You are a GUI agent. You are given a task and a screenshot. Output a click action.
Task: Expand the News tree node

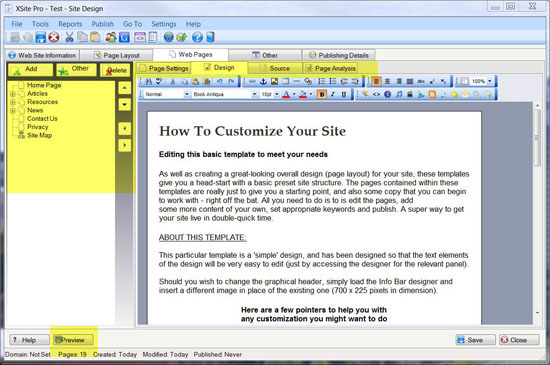click(x=13, y=111)
